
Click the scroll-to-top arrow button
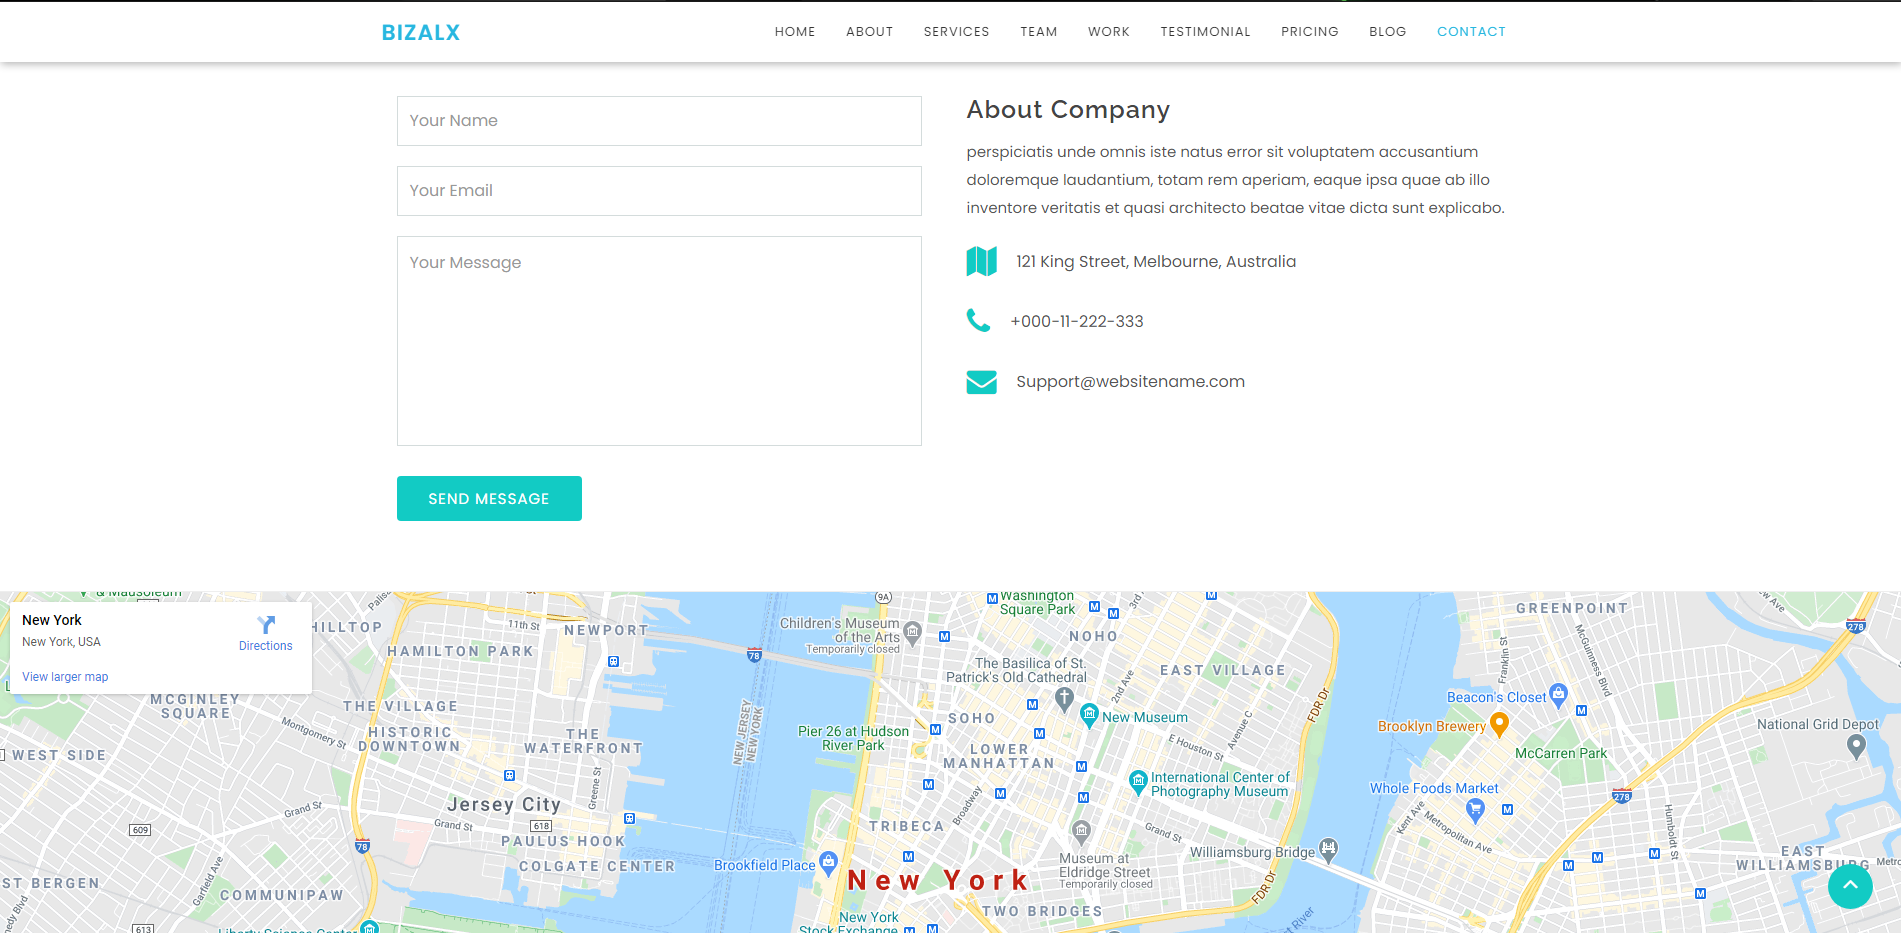pyautogui.click(x=1850, y=886)
